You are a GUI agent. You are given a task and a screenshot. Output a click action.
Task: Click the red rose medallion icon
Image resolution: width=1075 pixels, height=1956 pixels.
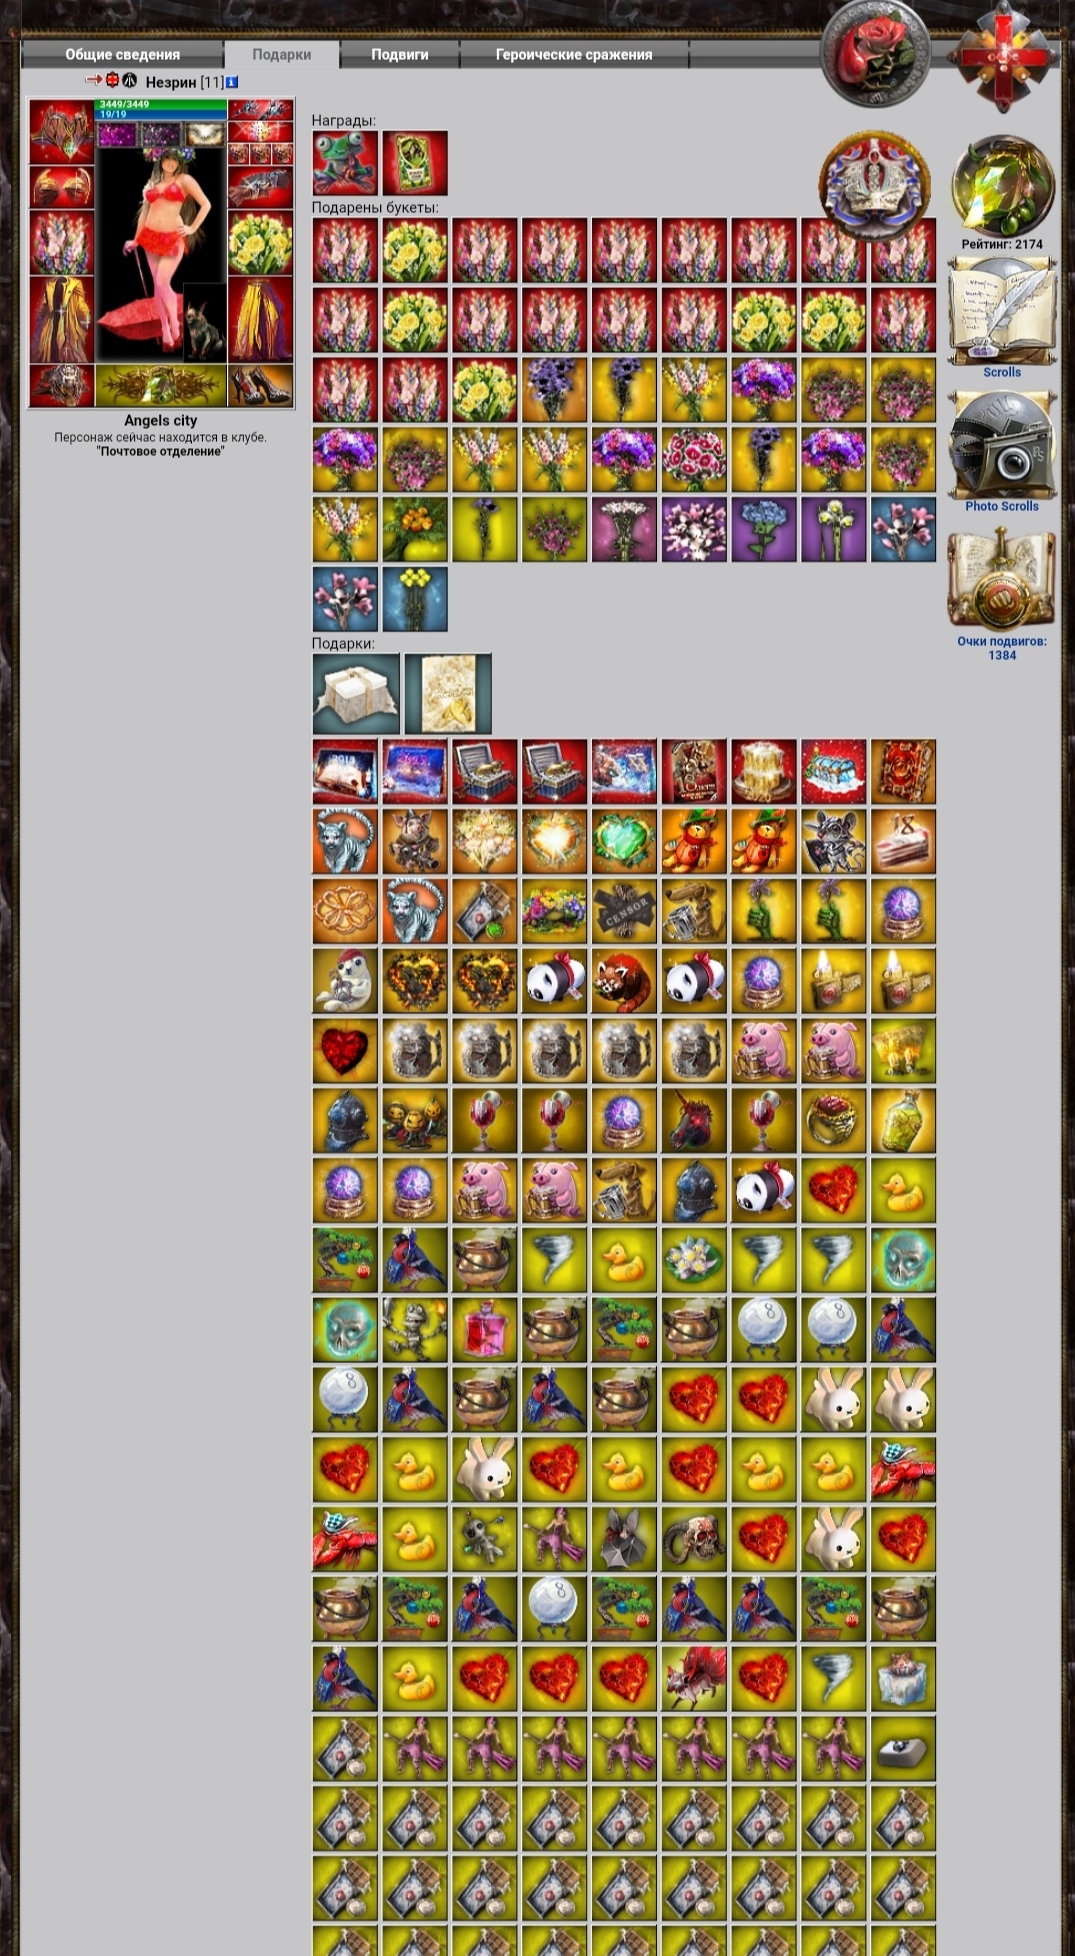875,53
